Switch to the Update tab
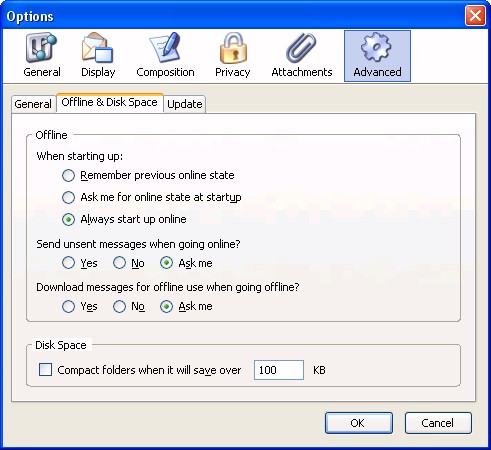The image size is (491, 450). [185, 104]
